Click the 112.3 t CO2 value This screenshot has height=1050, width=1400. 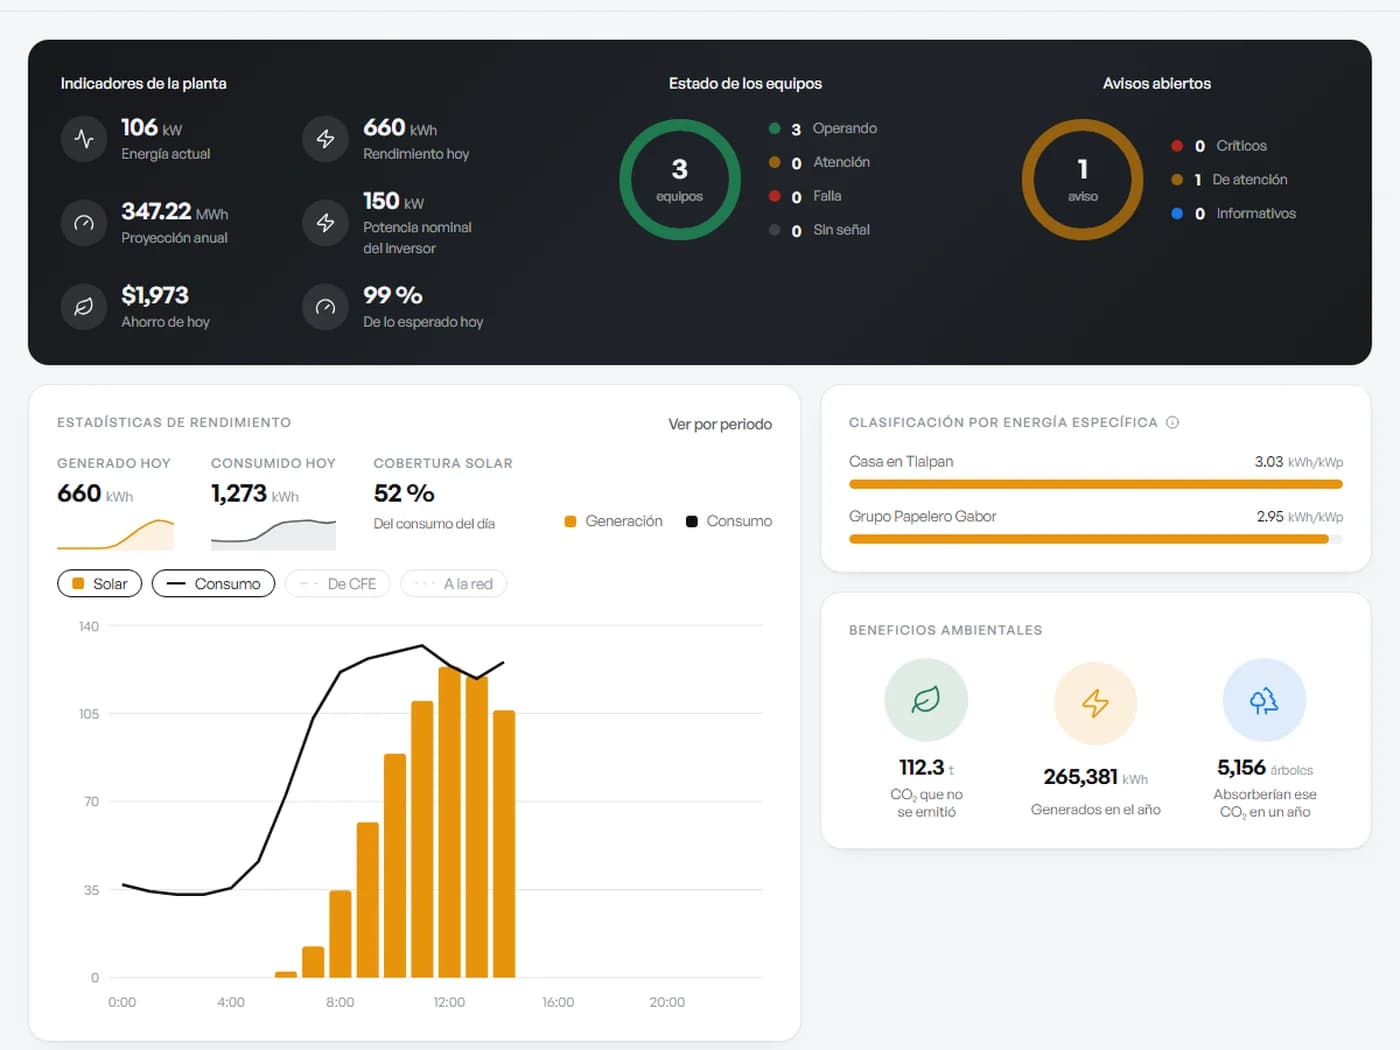926,768
